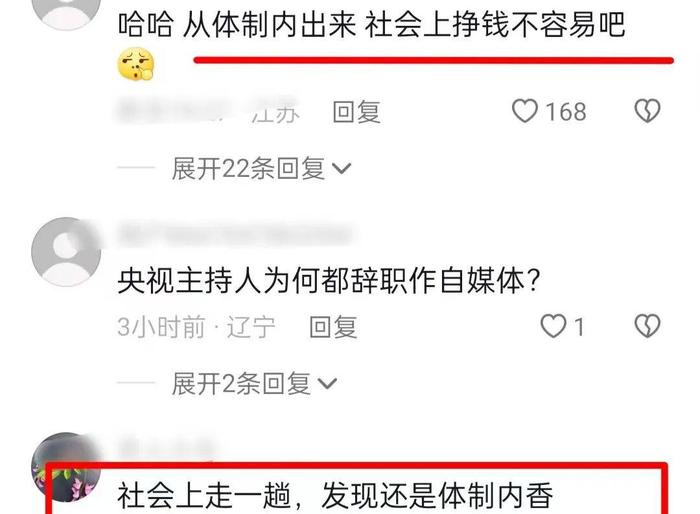Tap the chevron beside 展开22条回复
The width and height of the screenshot is (700, 514).
click(342, 169)
